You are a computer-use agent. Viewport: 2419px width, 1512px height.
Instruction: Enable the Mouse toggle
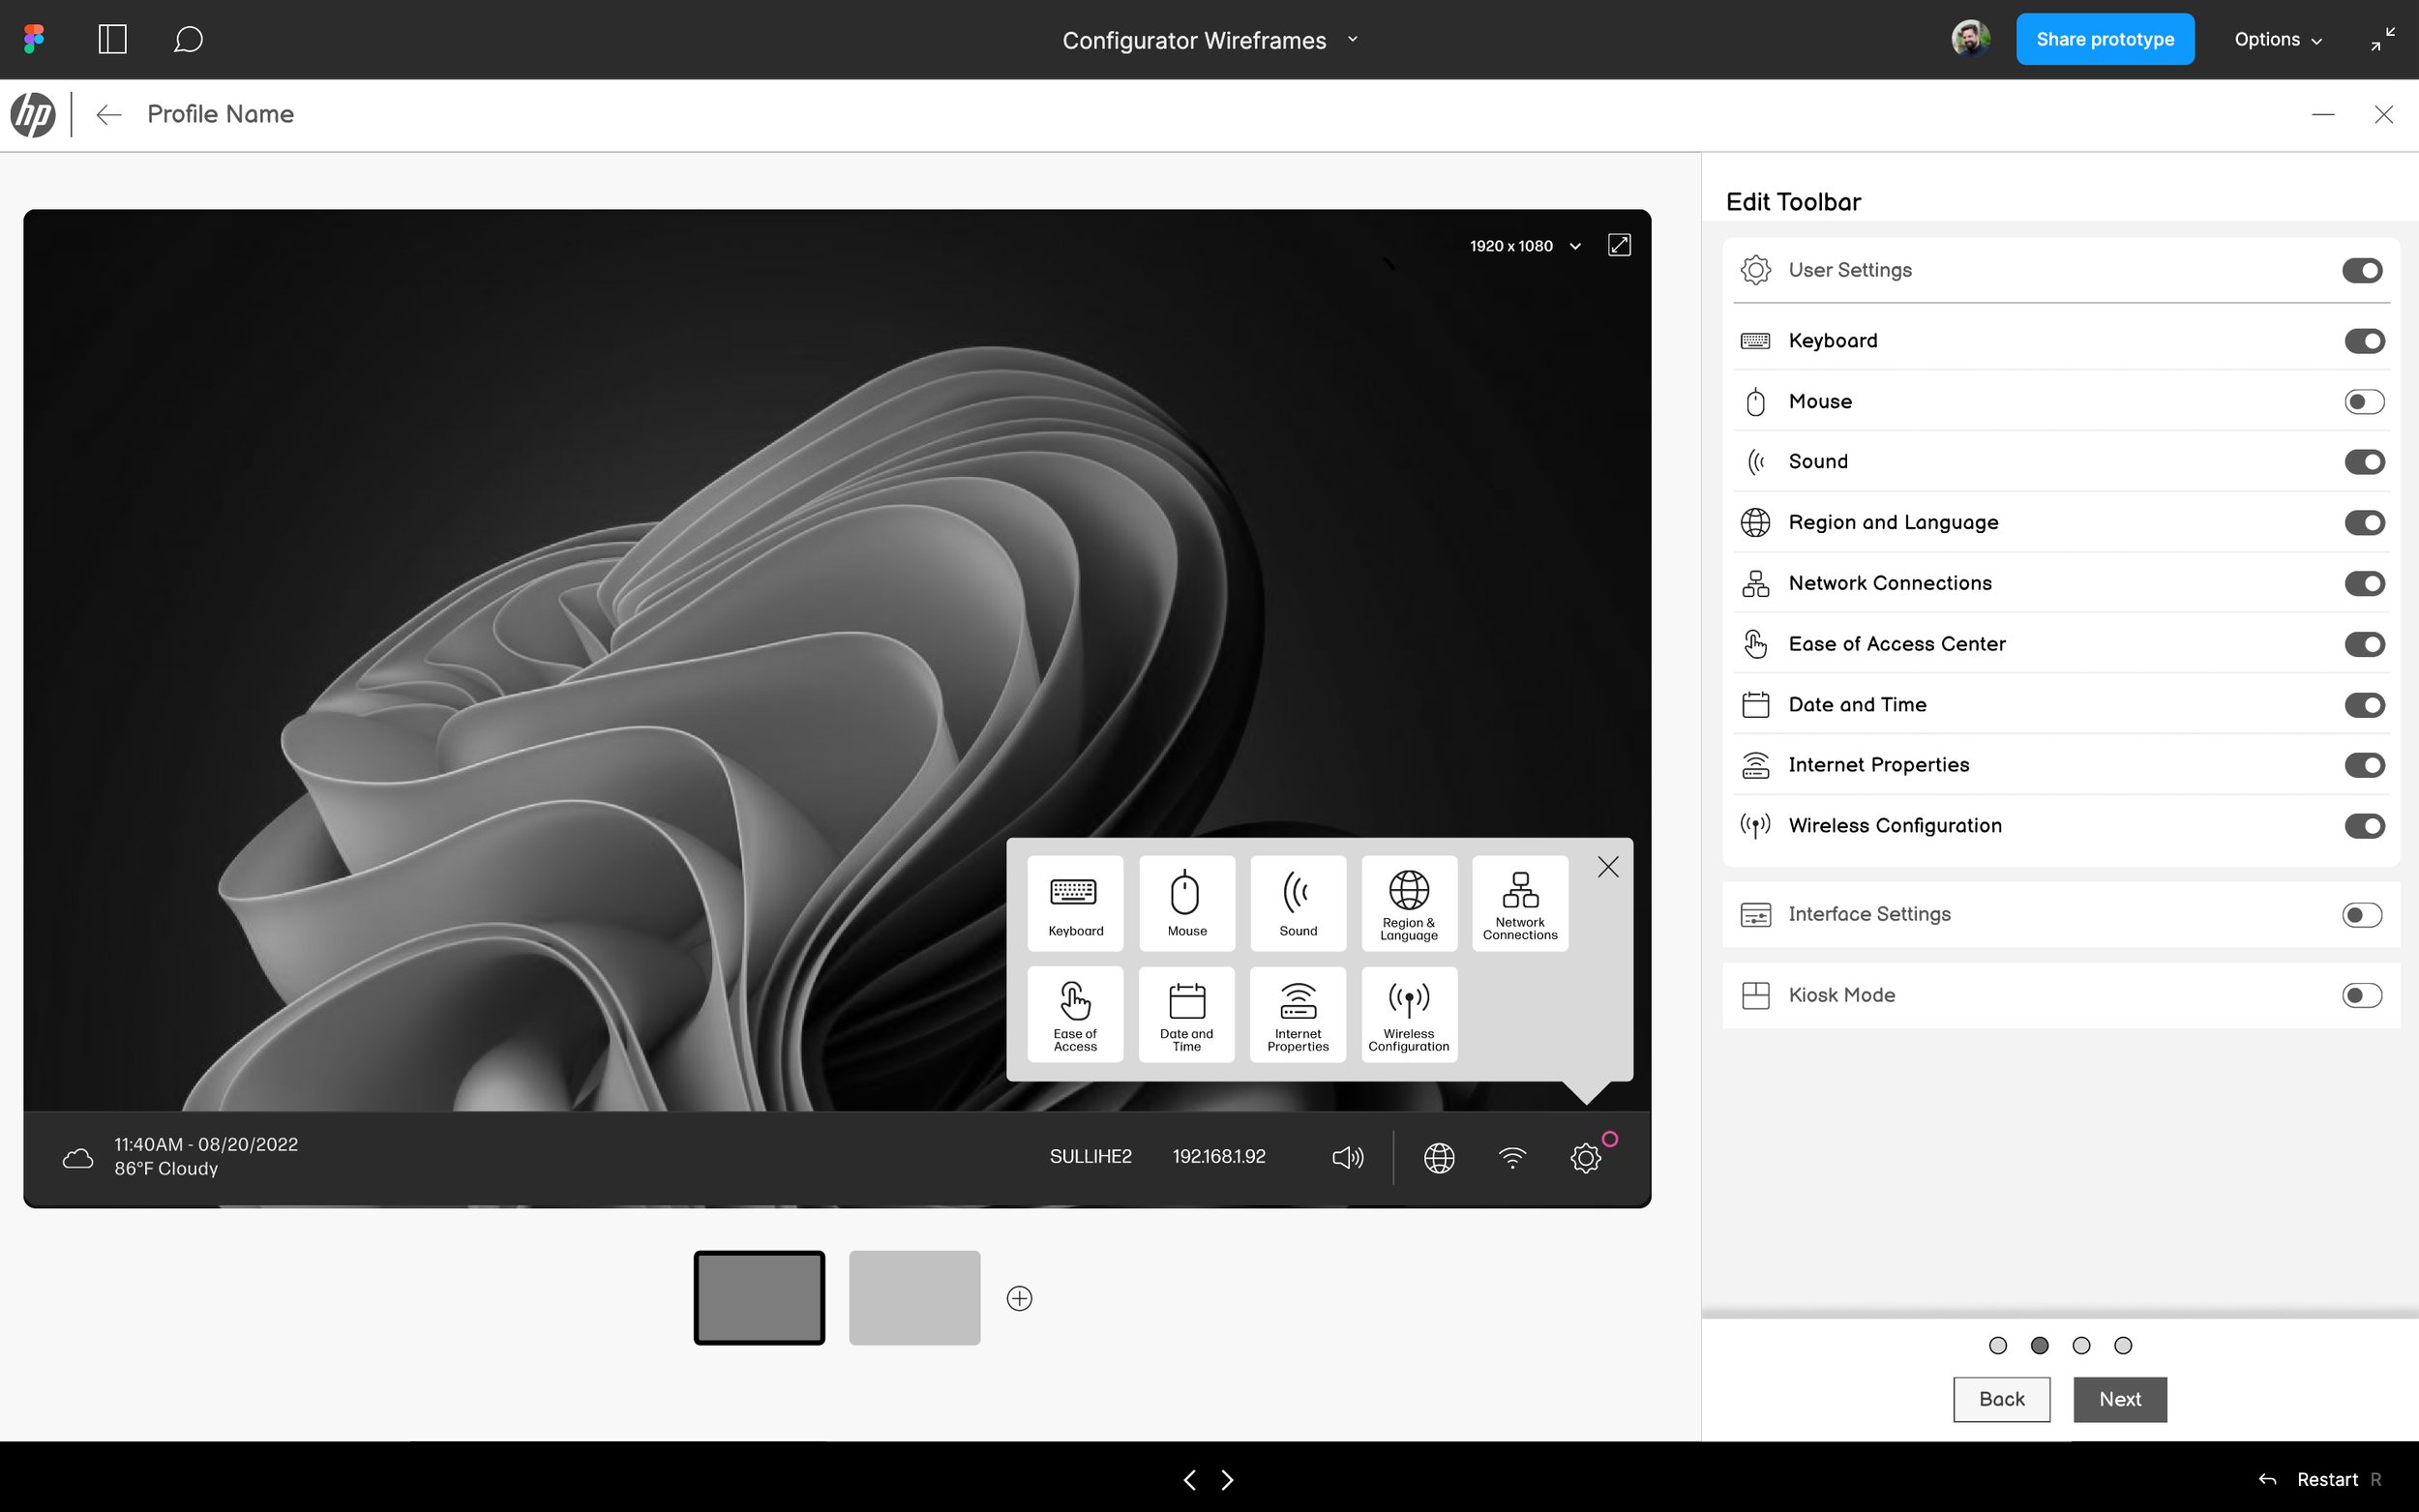click(x=2363, y=401)
